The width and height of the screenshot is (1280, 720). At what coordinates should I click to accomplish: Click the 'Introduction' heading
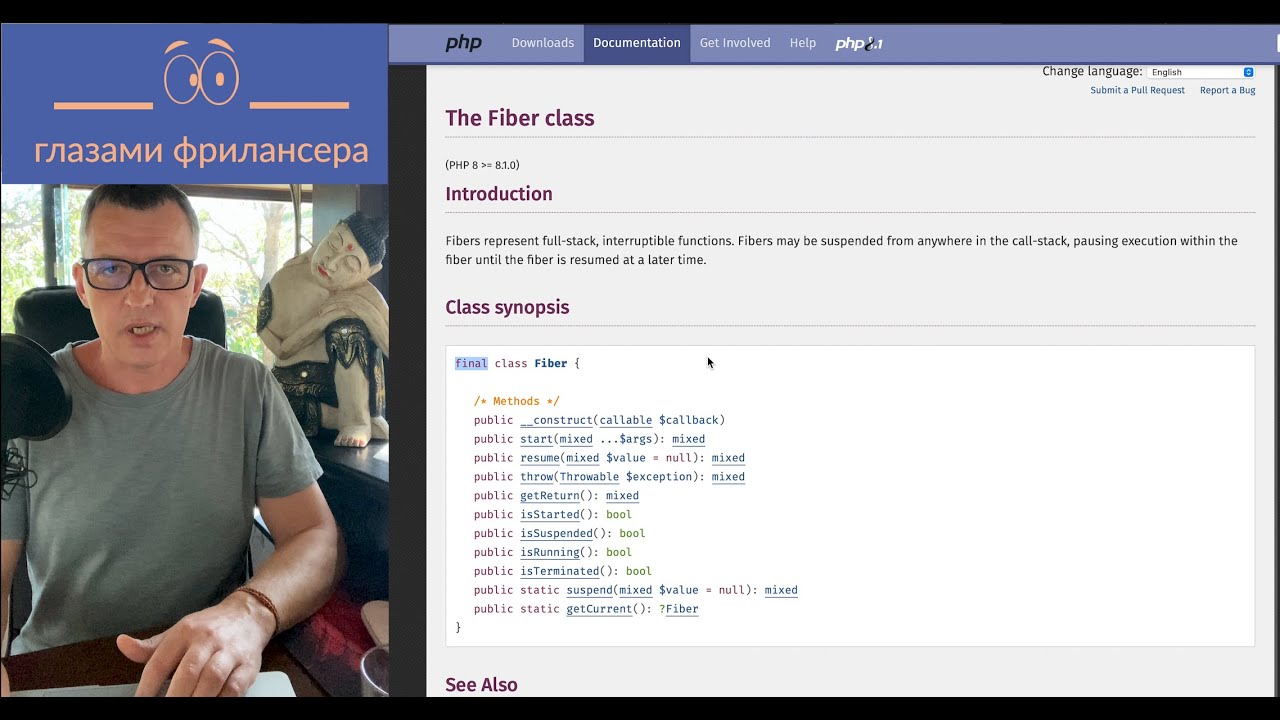coord(499,194)
